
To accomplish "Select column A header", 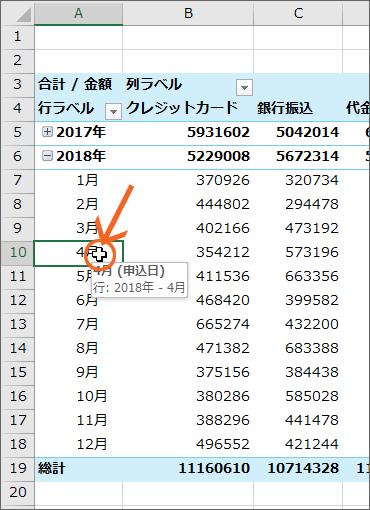I will click(78, 13).
